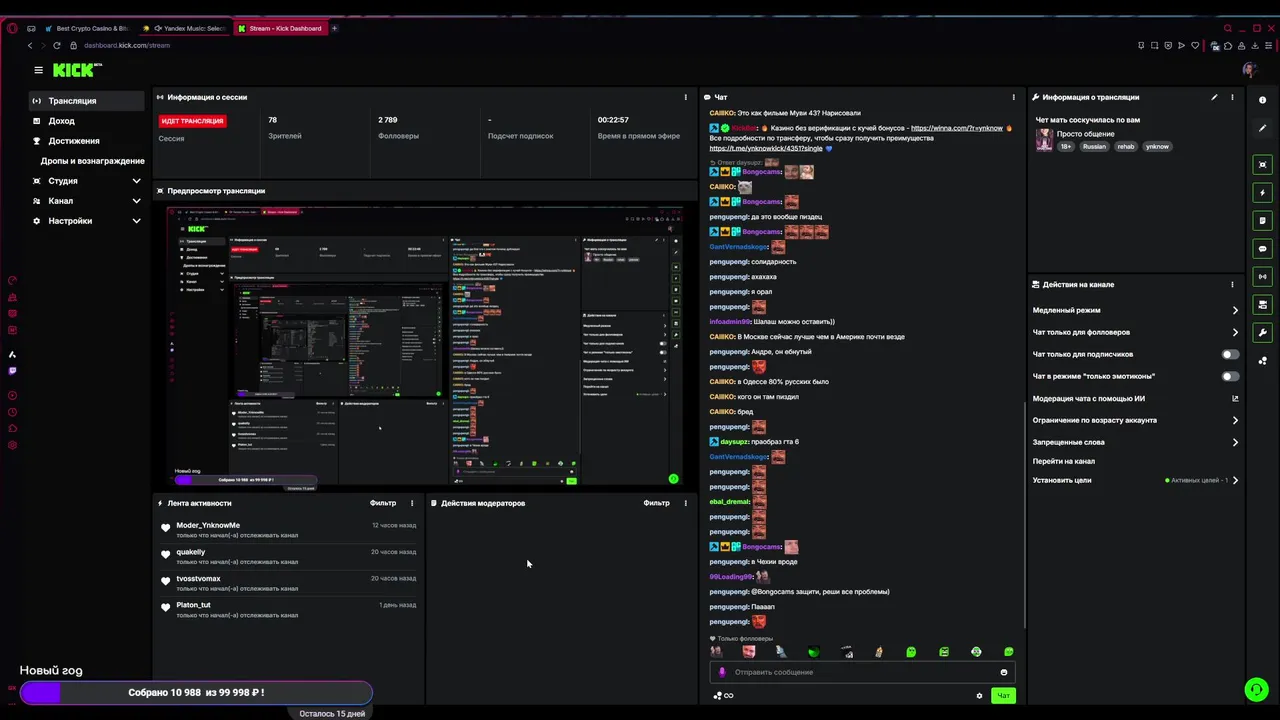
Task: Click the green Чат send button
Action: 1003,695
